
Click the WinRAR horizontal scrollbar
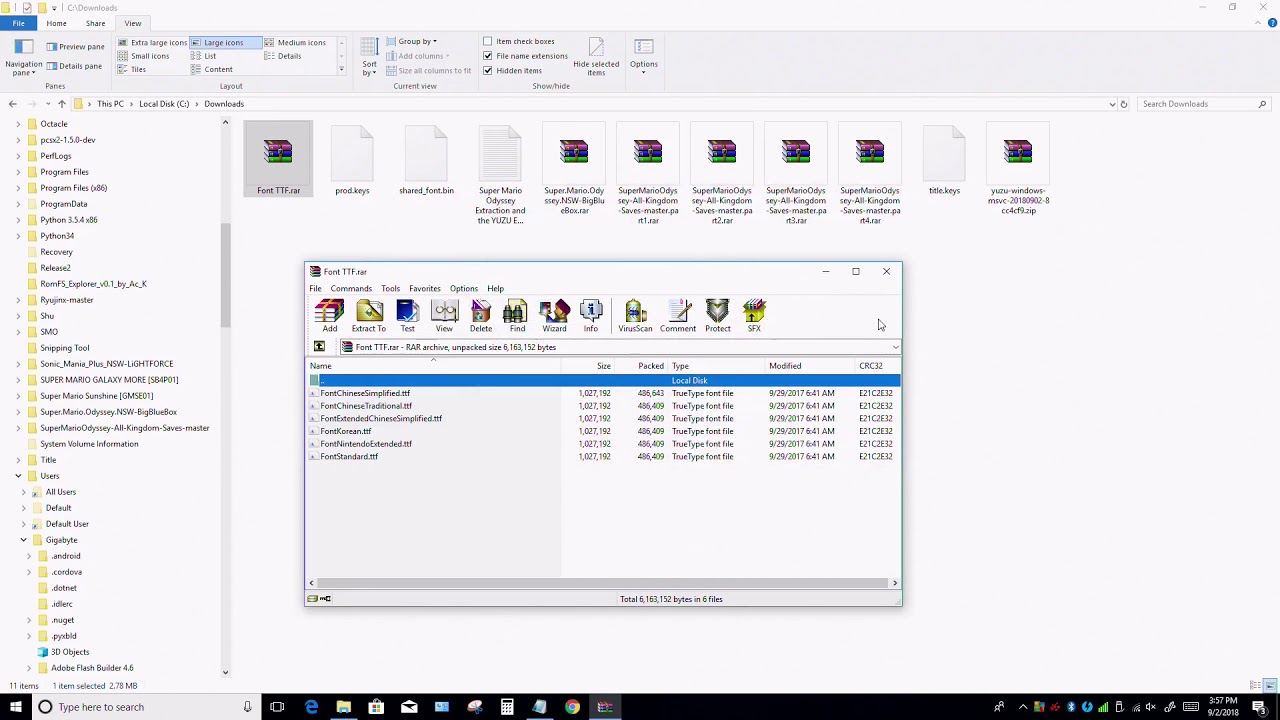602,583
